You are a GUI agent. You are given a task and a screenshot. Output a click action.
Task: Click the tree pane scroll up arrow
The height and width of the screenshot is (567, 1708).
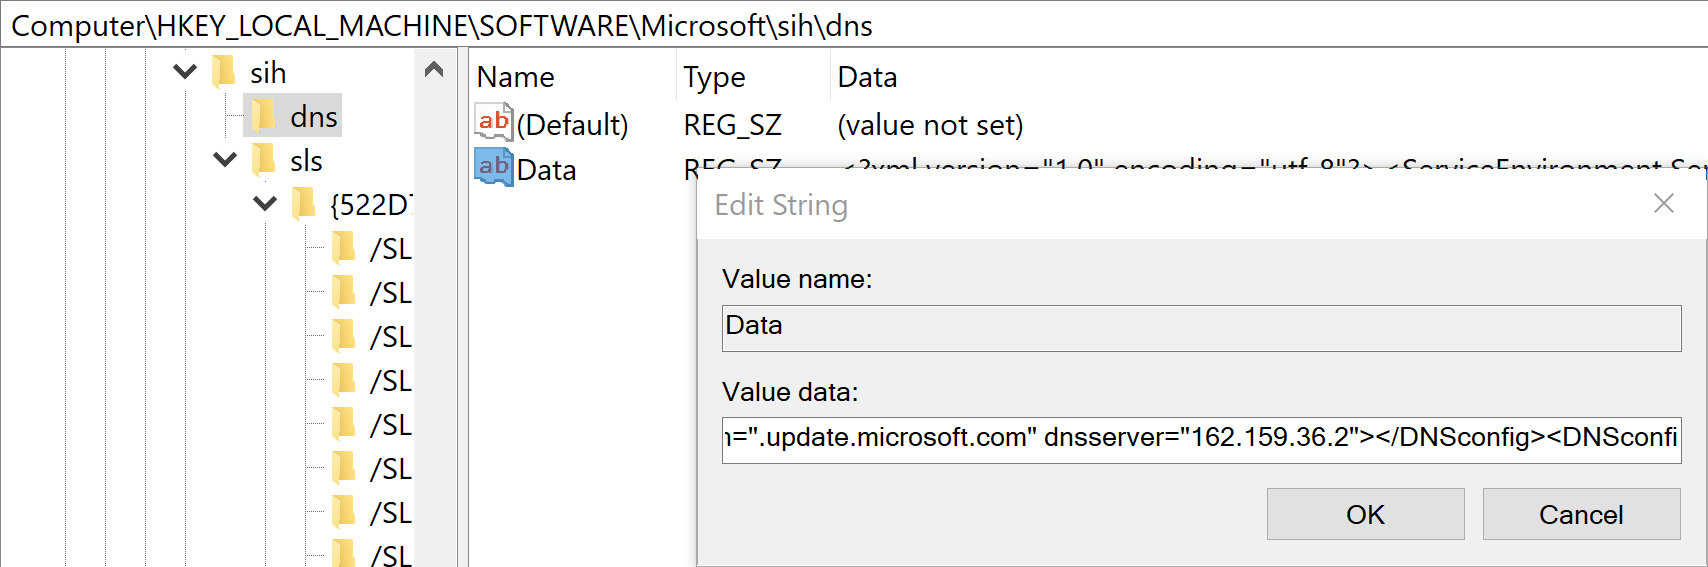coord(434,70)
